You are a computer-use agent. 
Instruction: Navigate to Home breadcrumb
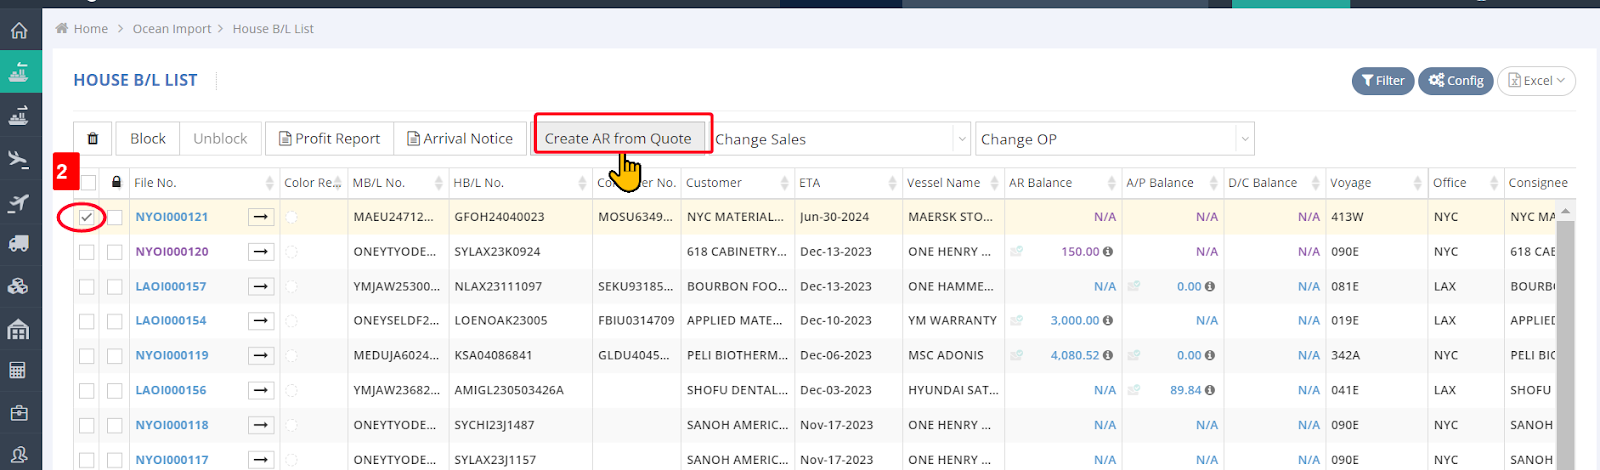[x=90, y=29]
